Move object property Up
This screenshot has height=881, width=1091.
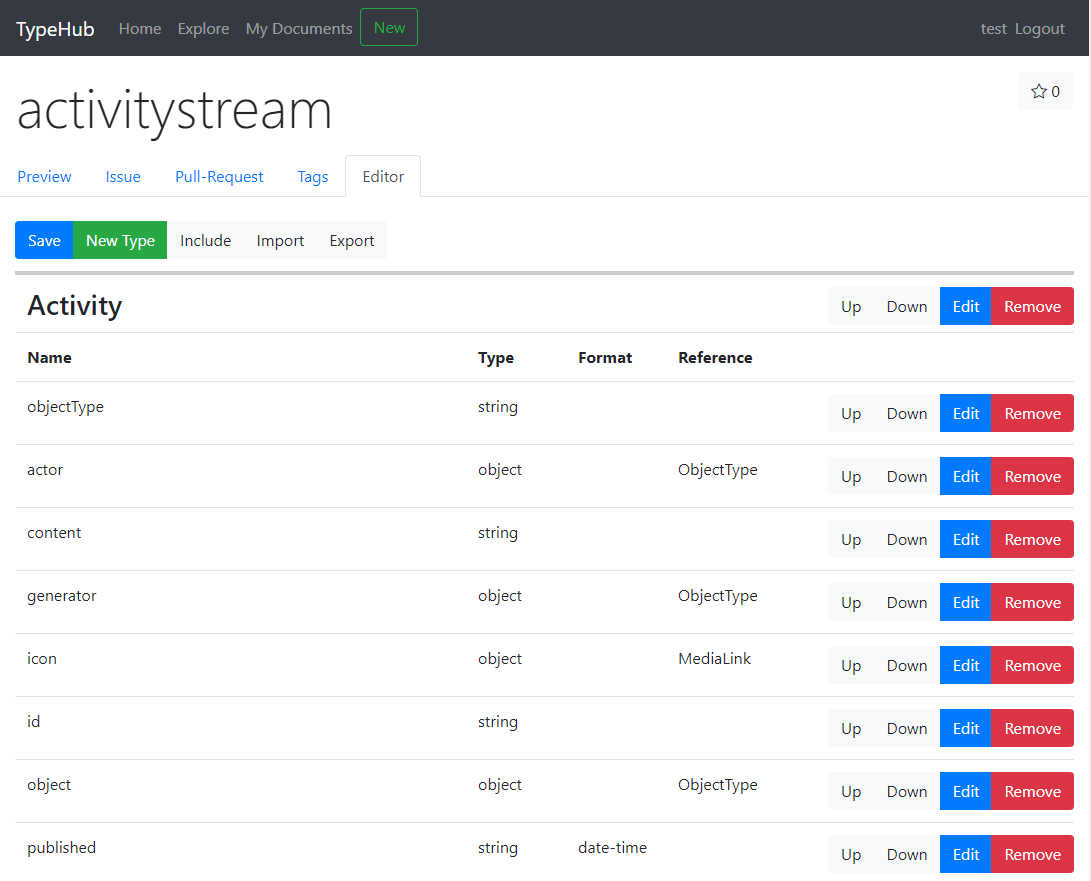tap(851, 791)
